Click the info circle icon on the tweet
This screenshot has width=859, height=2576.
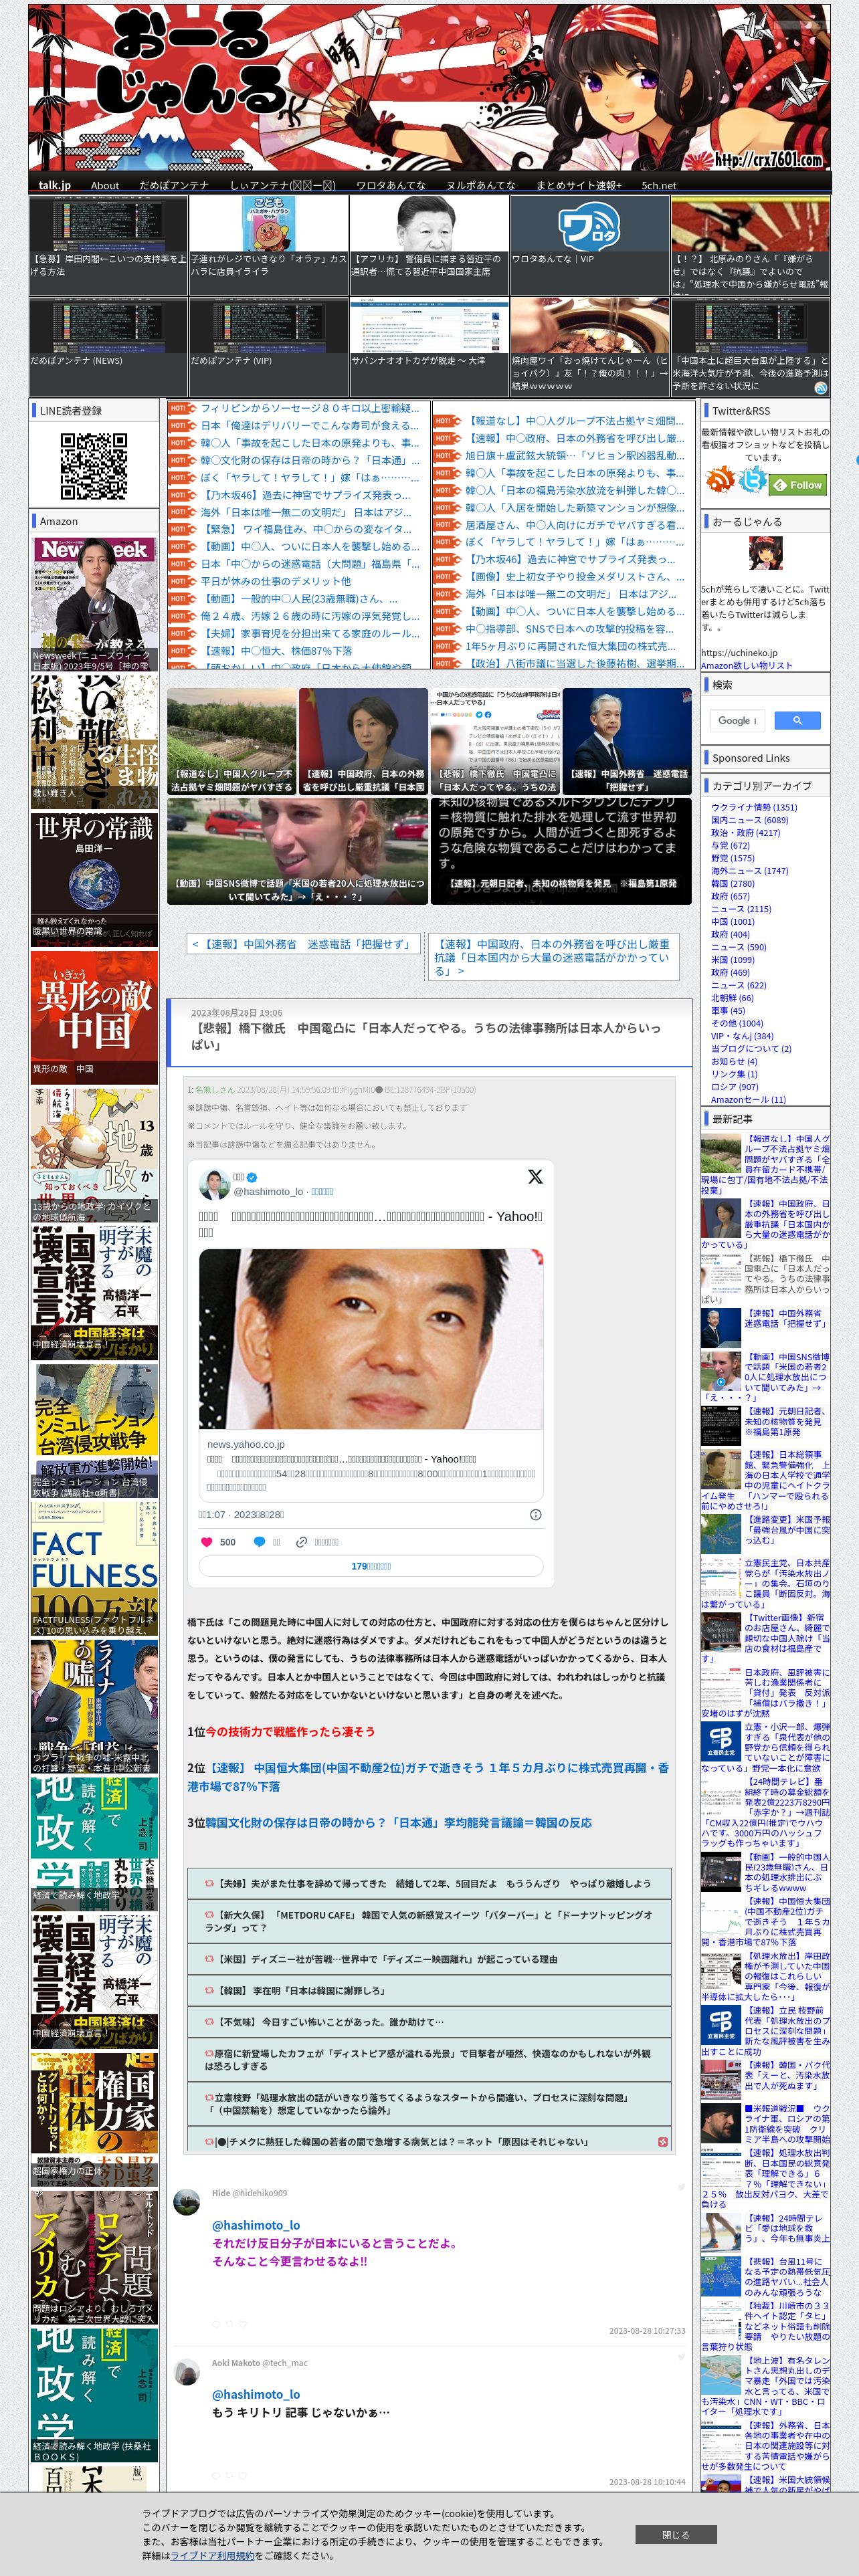(x=535, y=1514)
